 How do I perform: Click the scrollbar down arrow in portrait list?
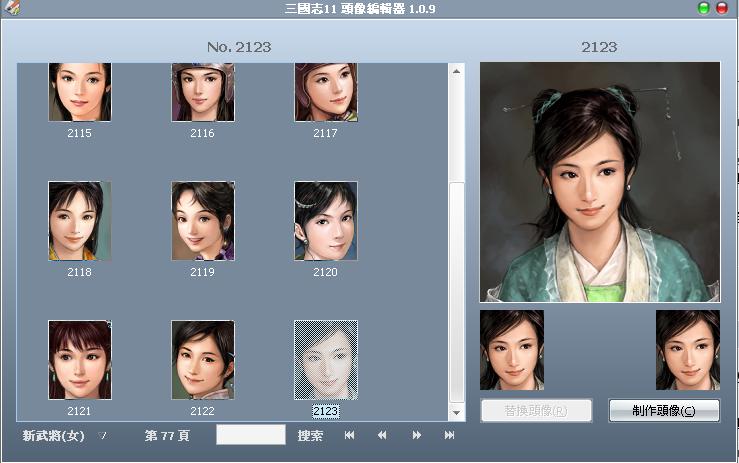click(x=456, y=413)
